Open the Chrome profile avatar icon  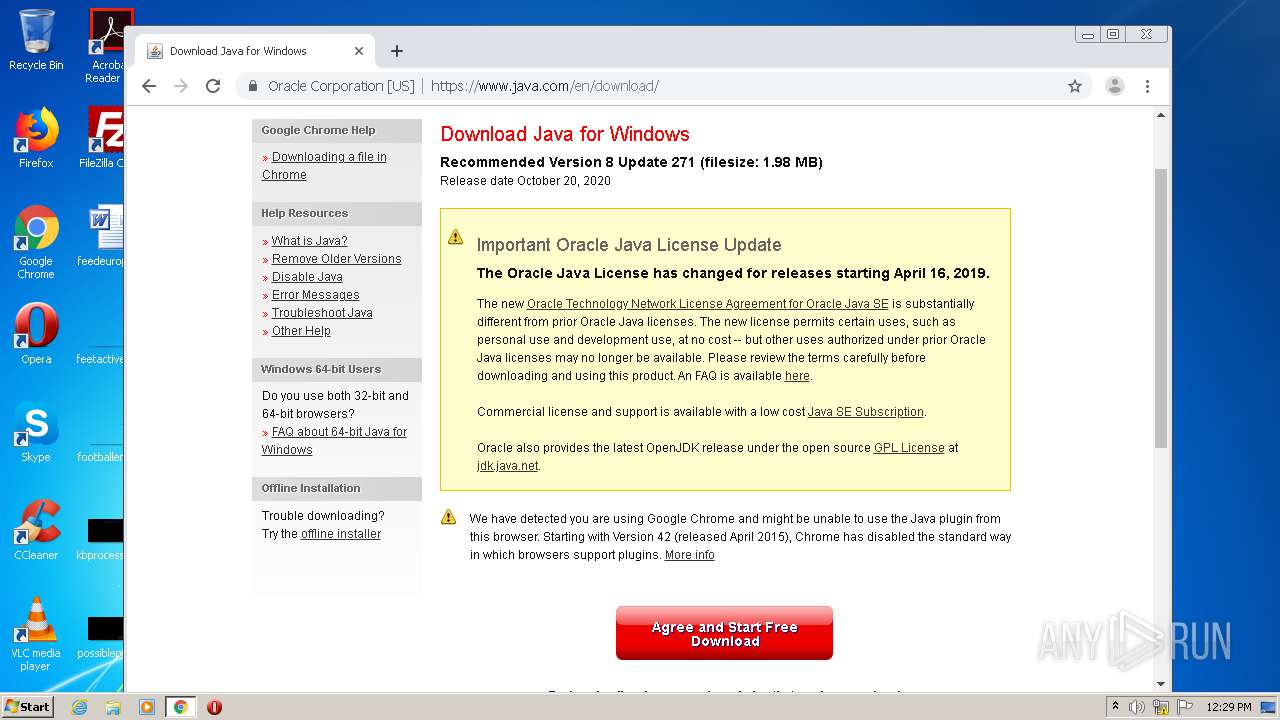point(1115,86)
